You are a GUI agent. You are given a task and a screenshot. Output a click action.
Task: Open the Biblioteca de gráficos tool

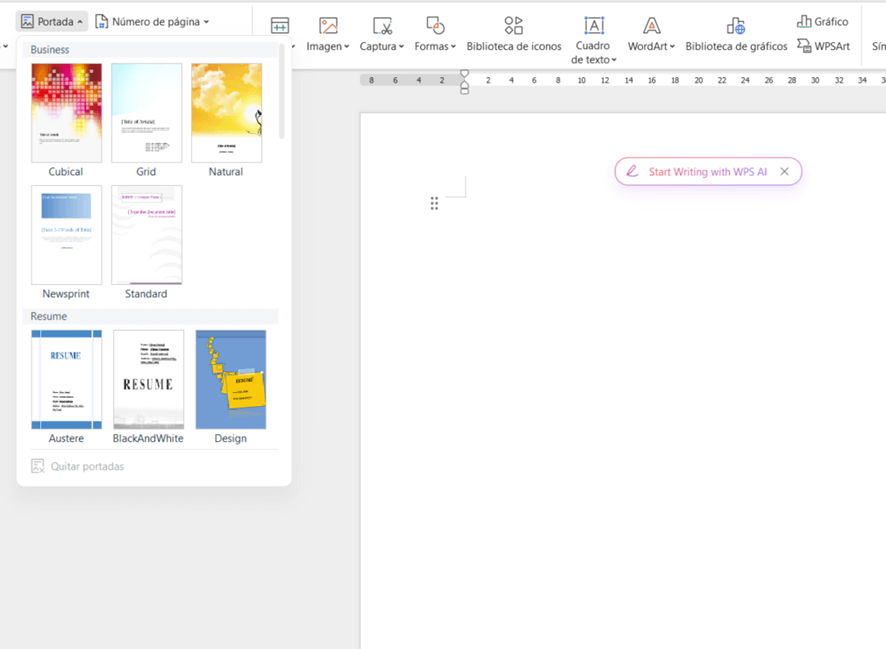point(735,26)
